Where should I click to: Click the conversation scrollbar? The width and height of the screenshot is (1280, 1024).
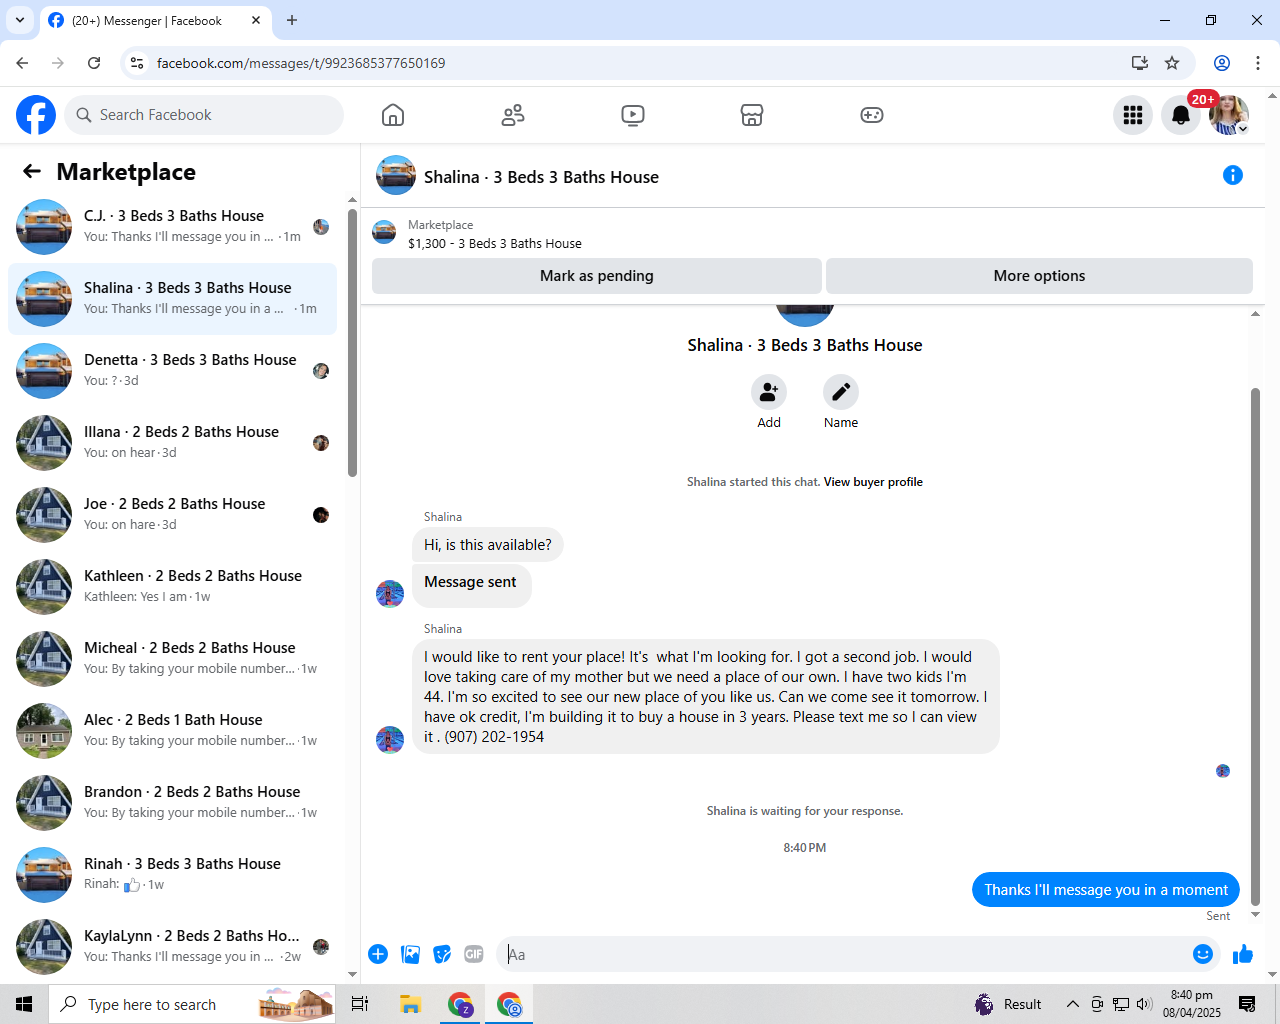coord(1256,646)
